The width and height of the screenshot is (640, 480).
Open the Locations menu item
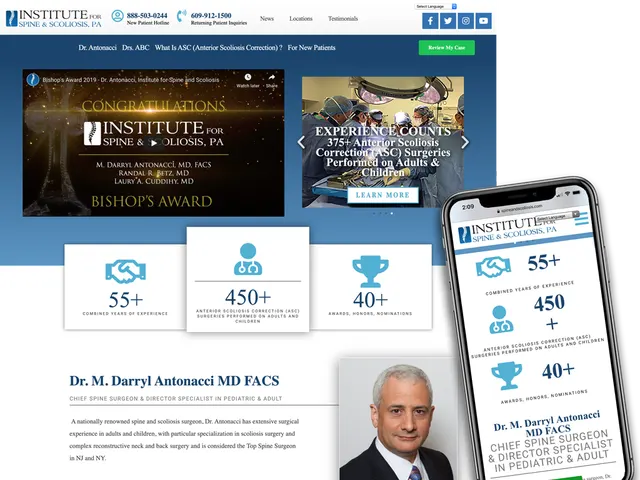301,18
